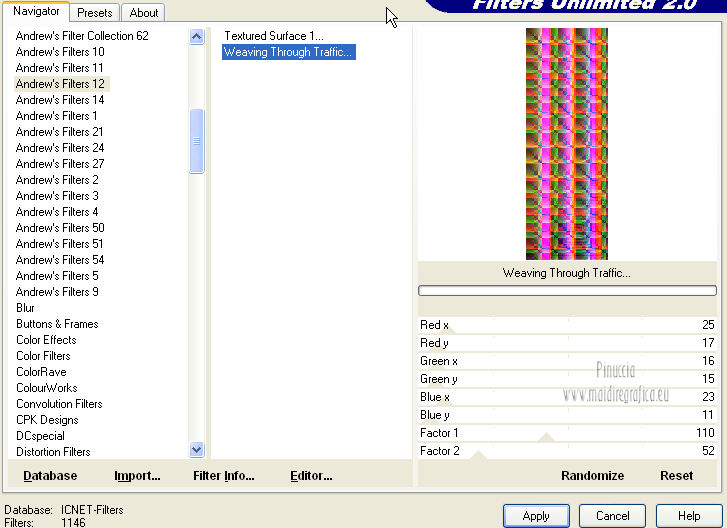
Task: Select Andrew's Filters 51 category
Action: (x=59, y=244)
